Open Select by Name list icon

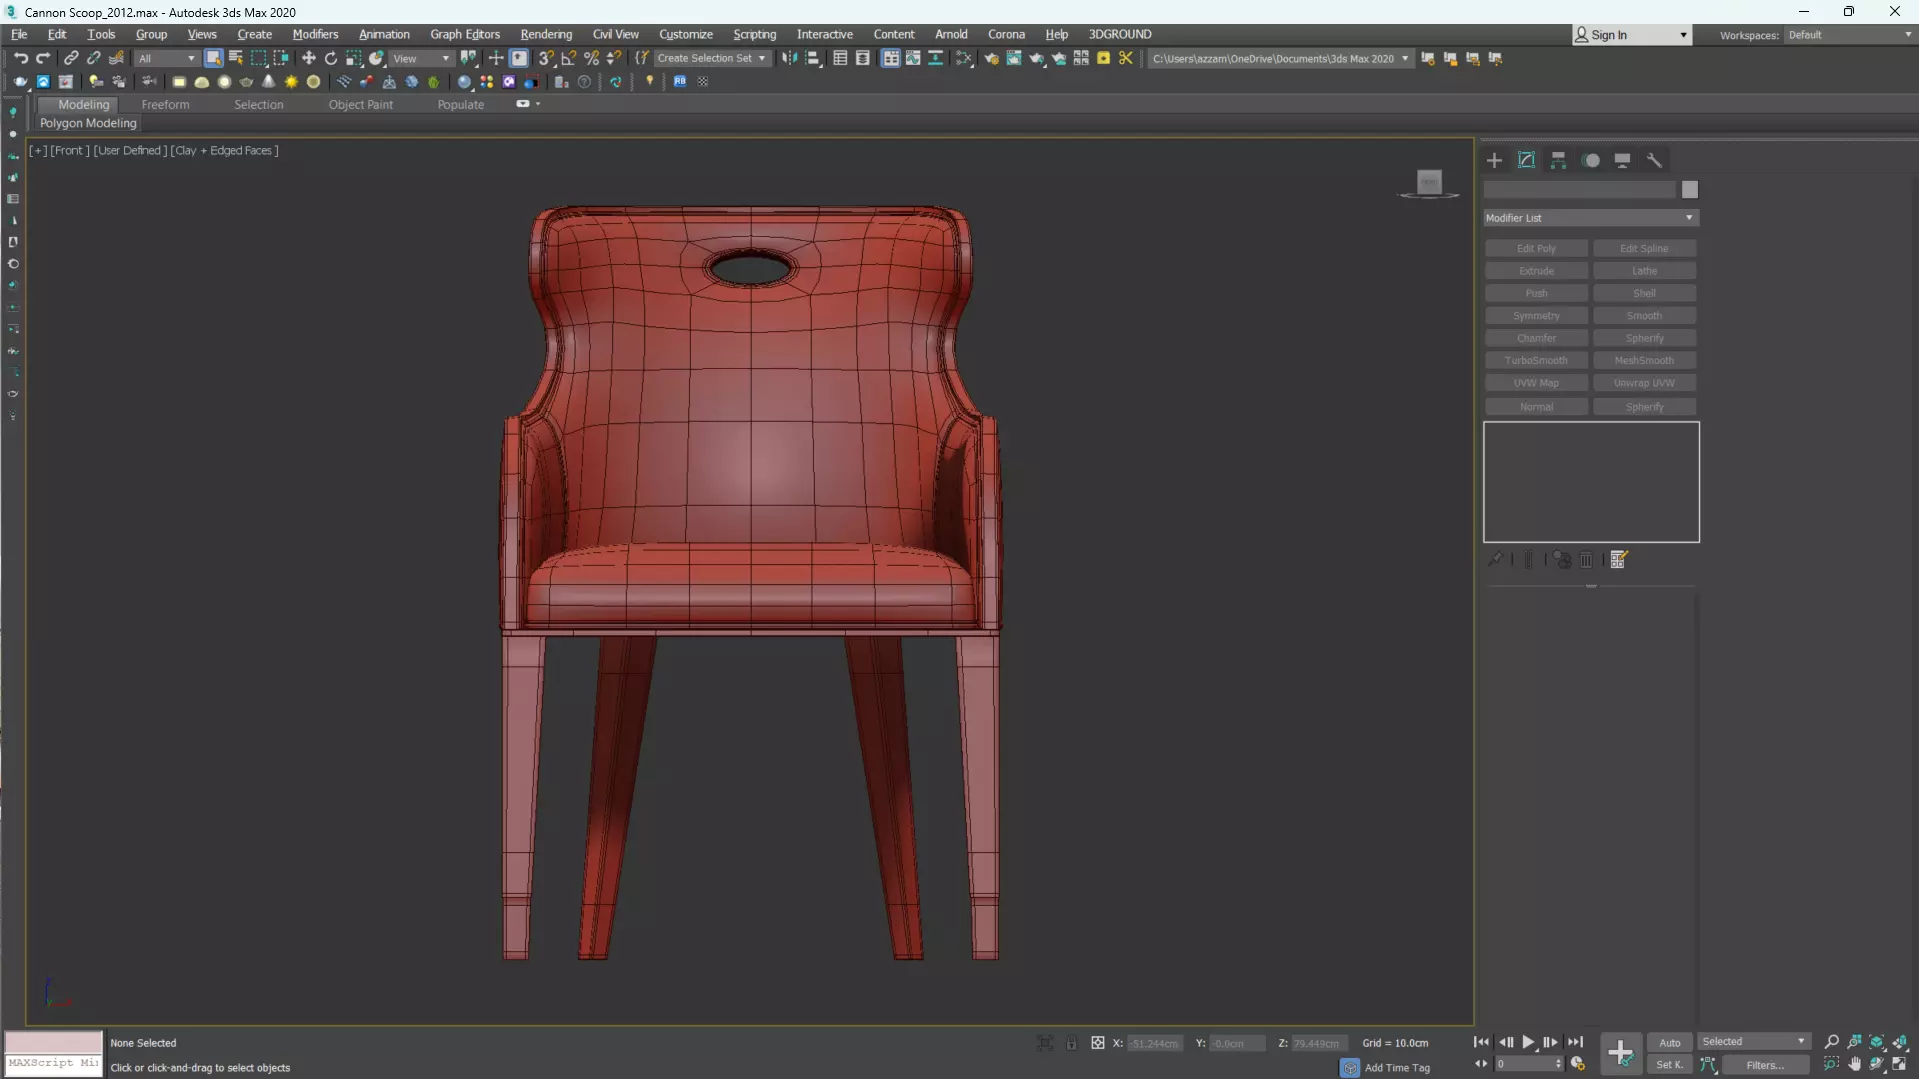236,58
